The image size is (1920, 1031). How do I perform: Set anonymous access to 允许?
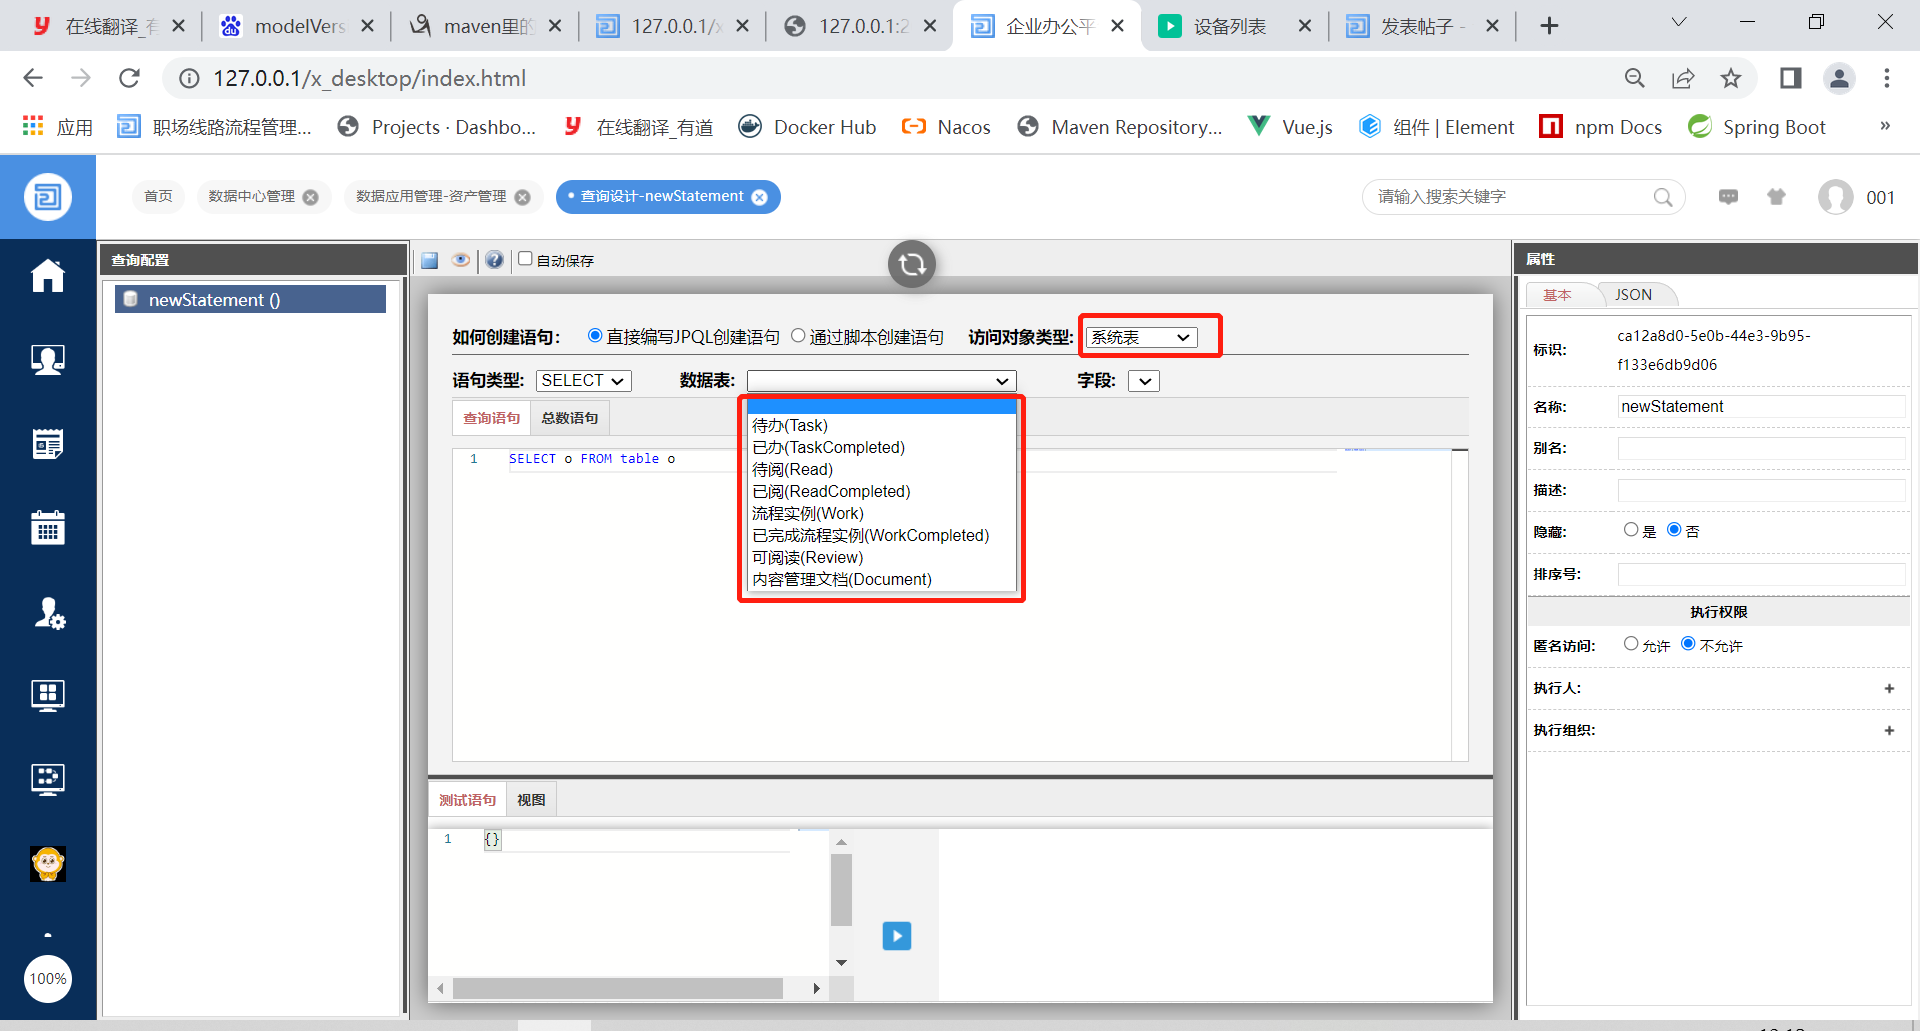pyautogui.click(x=1631, y=644)
